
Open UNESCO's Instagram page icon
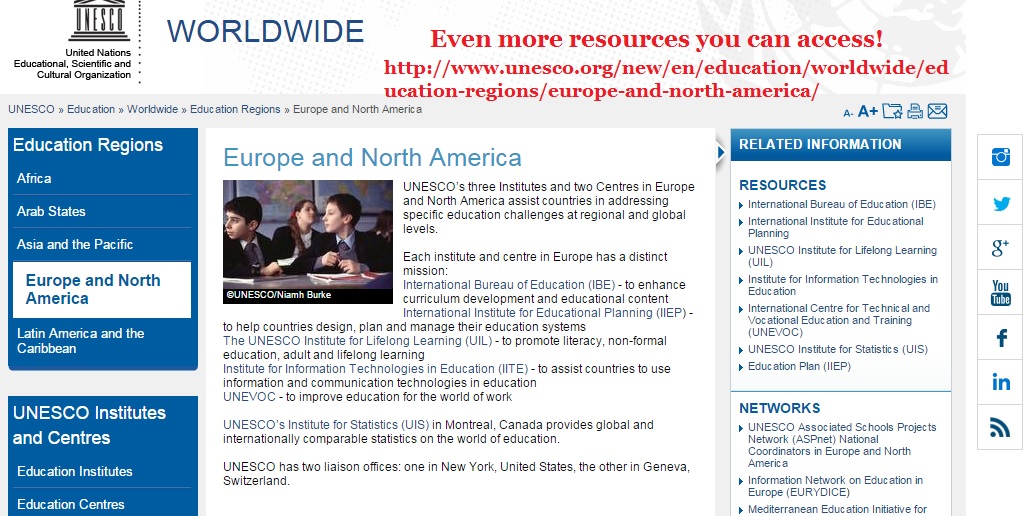(1000, 157)
